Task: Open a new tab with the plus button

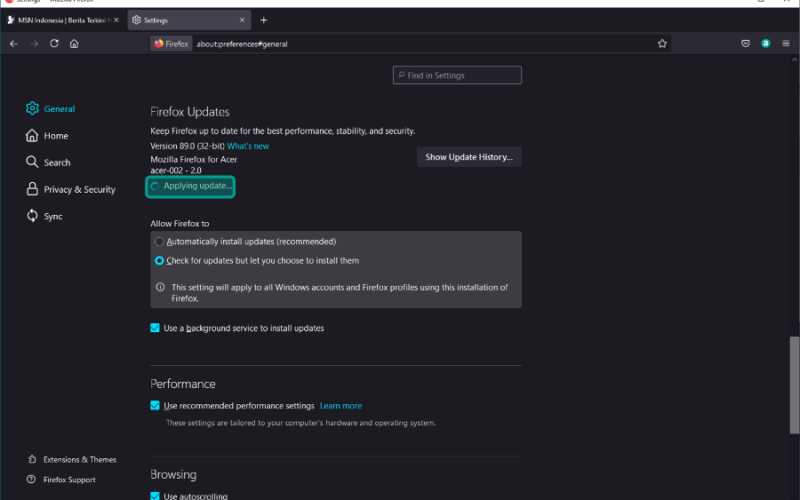Action: tap(264, 20)
